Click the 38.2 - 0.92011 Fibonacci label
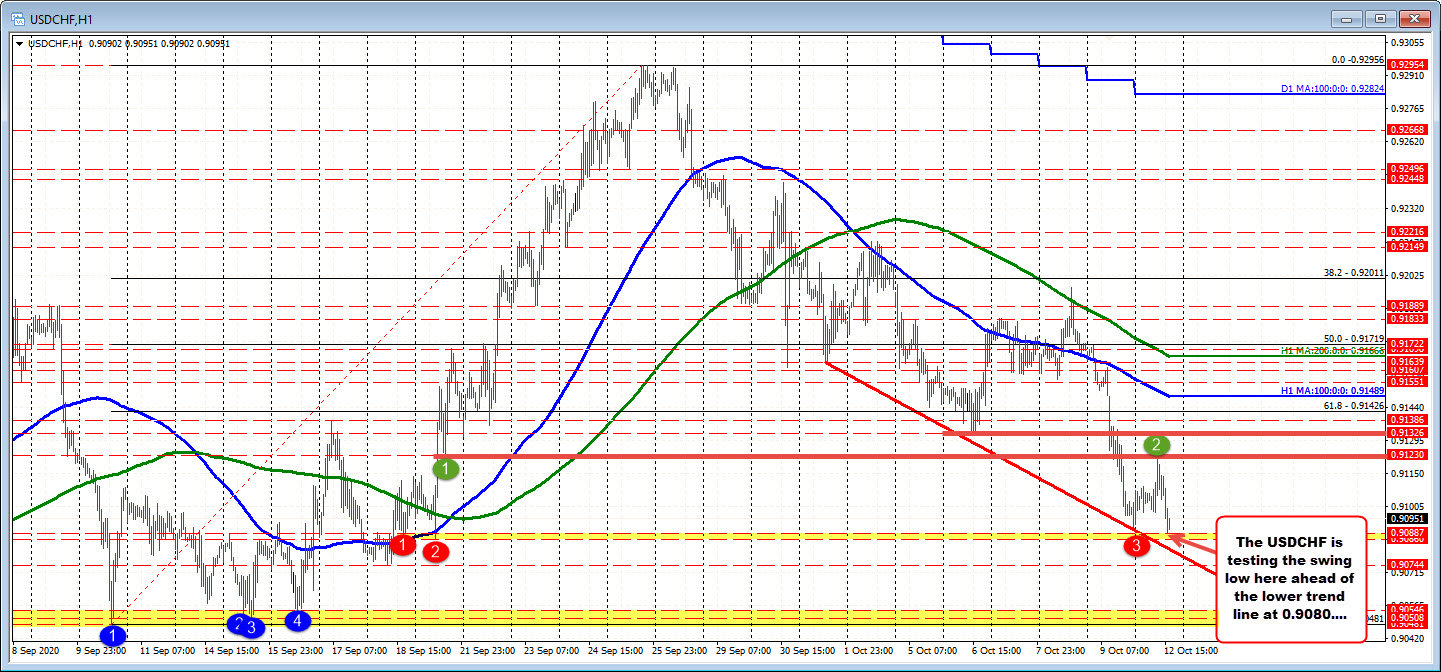 click(x=1353, y=272)
